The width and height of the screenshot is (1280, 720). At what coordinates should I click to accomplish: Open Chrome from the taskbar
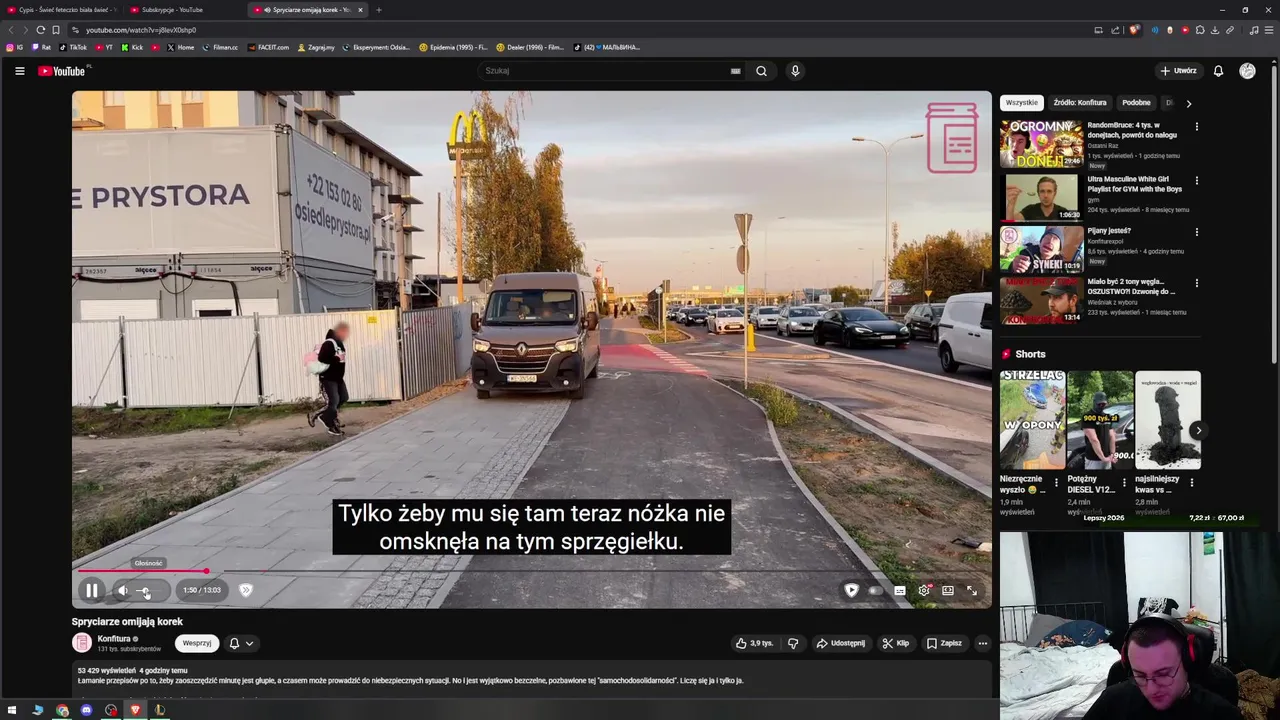pos(62,710)
